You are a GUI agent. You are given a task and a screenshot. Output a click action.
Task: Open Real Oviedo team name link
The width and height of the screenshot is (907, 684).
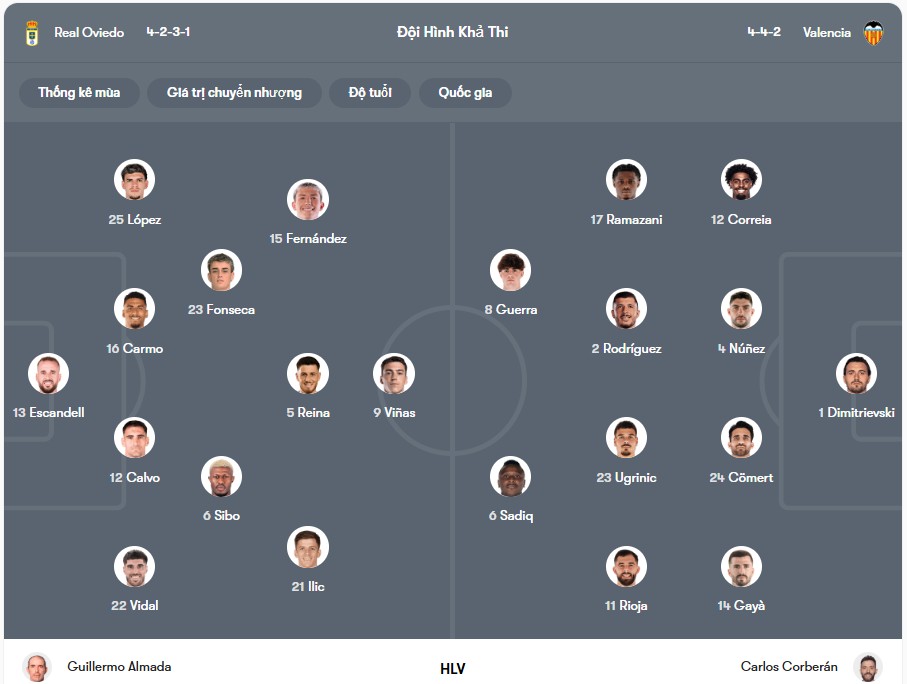pos(89,33)
